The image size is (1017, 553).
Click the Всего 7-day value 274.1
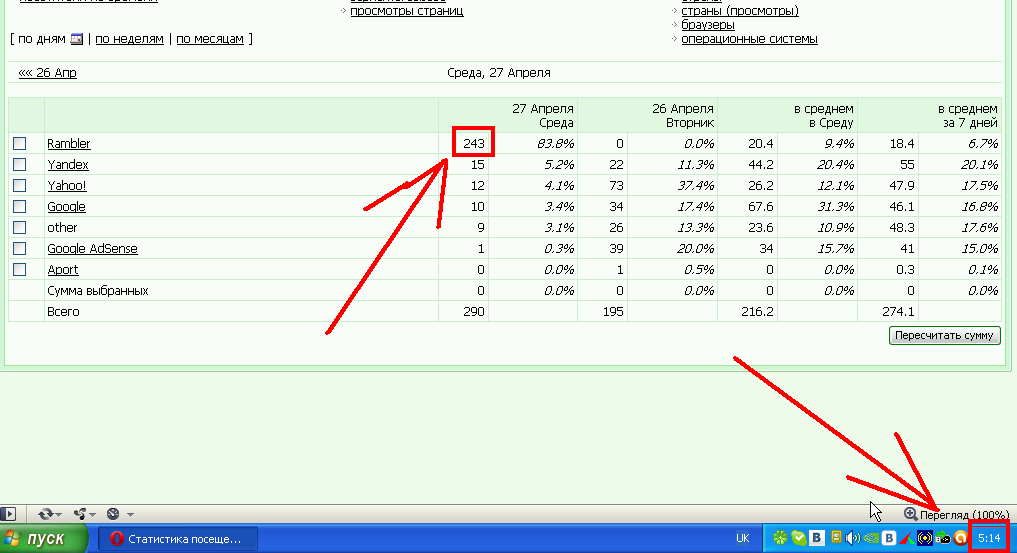tap(898, 312)
